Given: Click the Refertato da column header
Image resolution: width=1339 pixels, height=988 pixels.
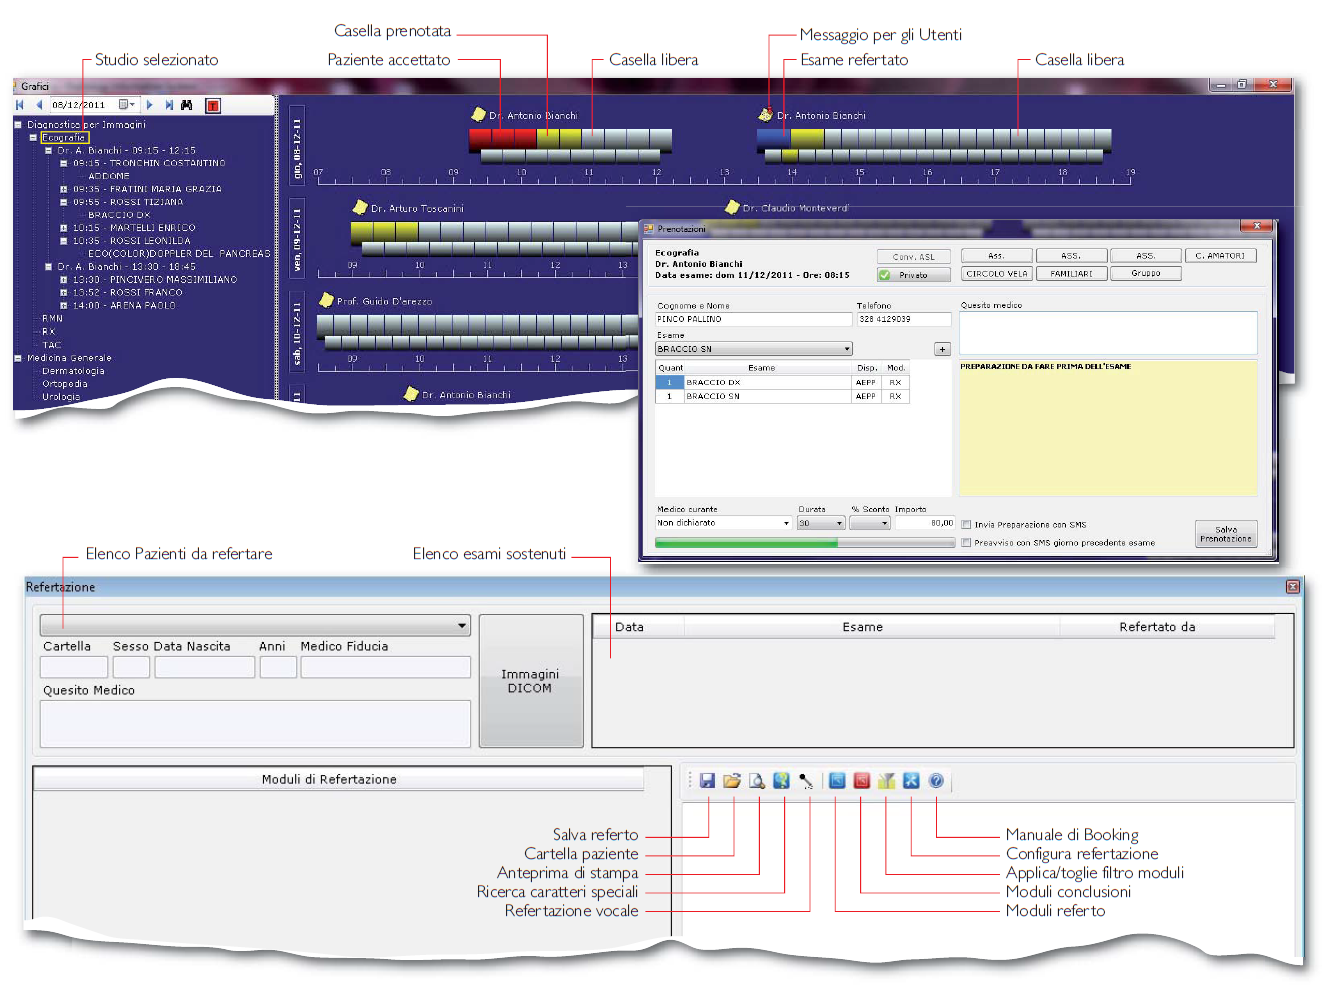Looking at the screenshot, I should pos(1167,627).
